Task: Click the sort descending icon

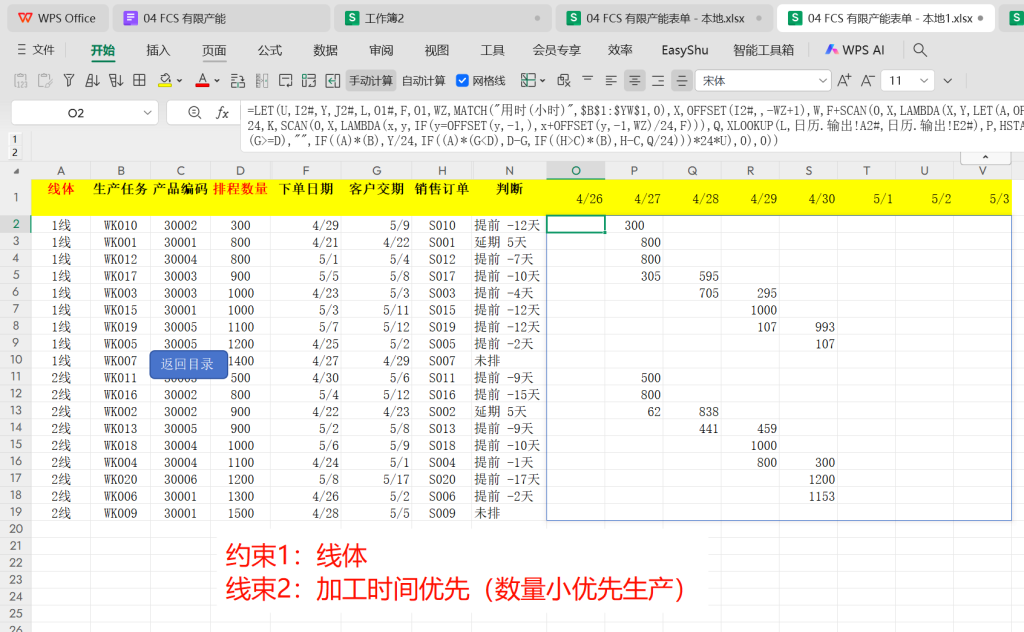Action: [116, 80]
